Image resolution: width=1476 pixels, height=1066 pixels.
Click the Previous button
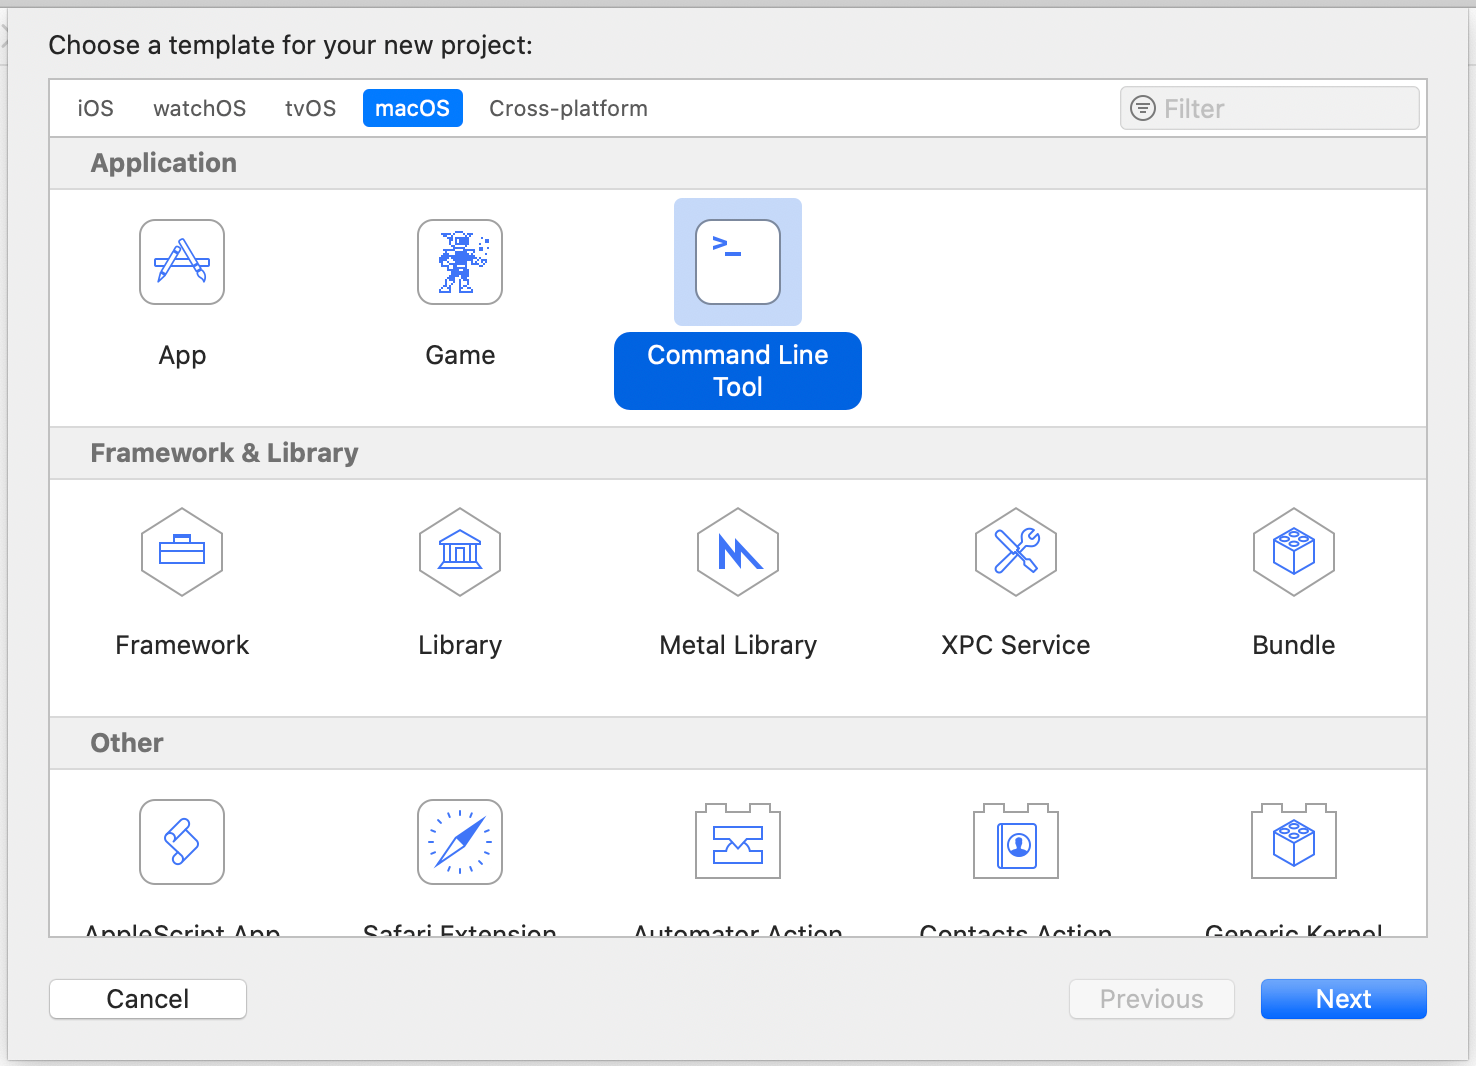1152,999
